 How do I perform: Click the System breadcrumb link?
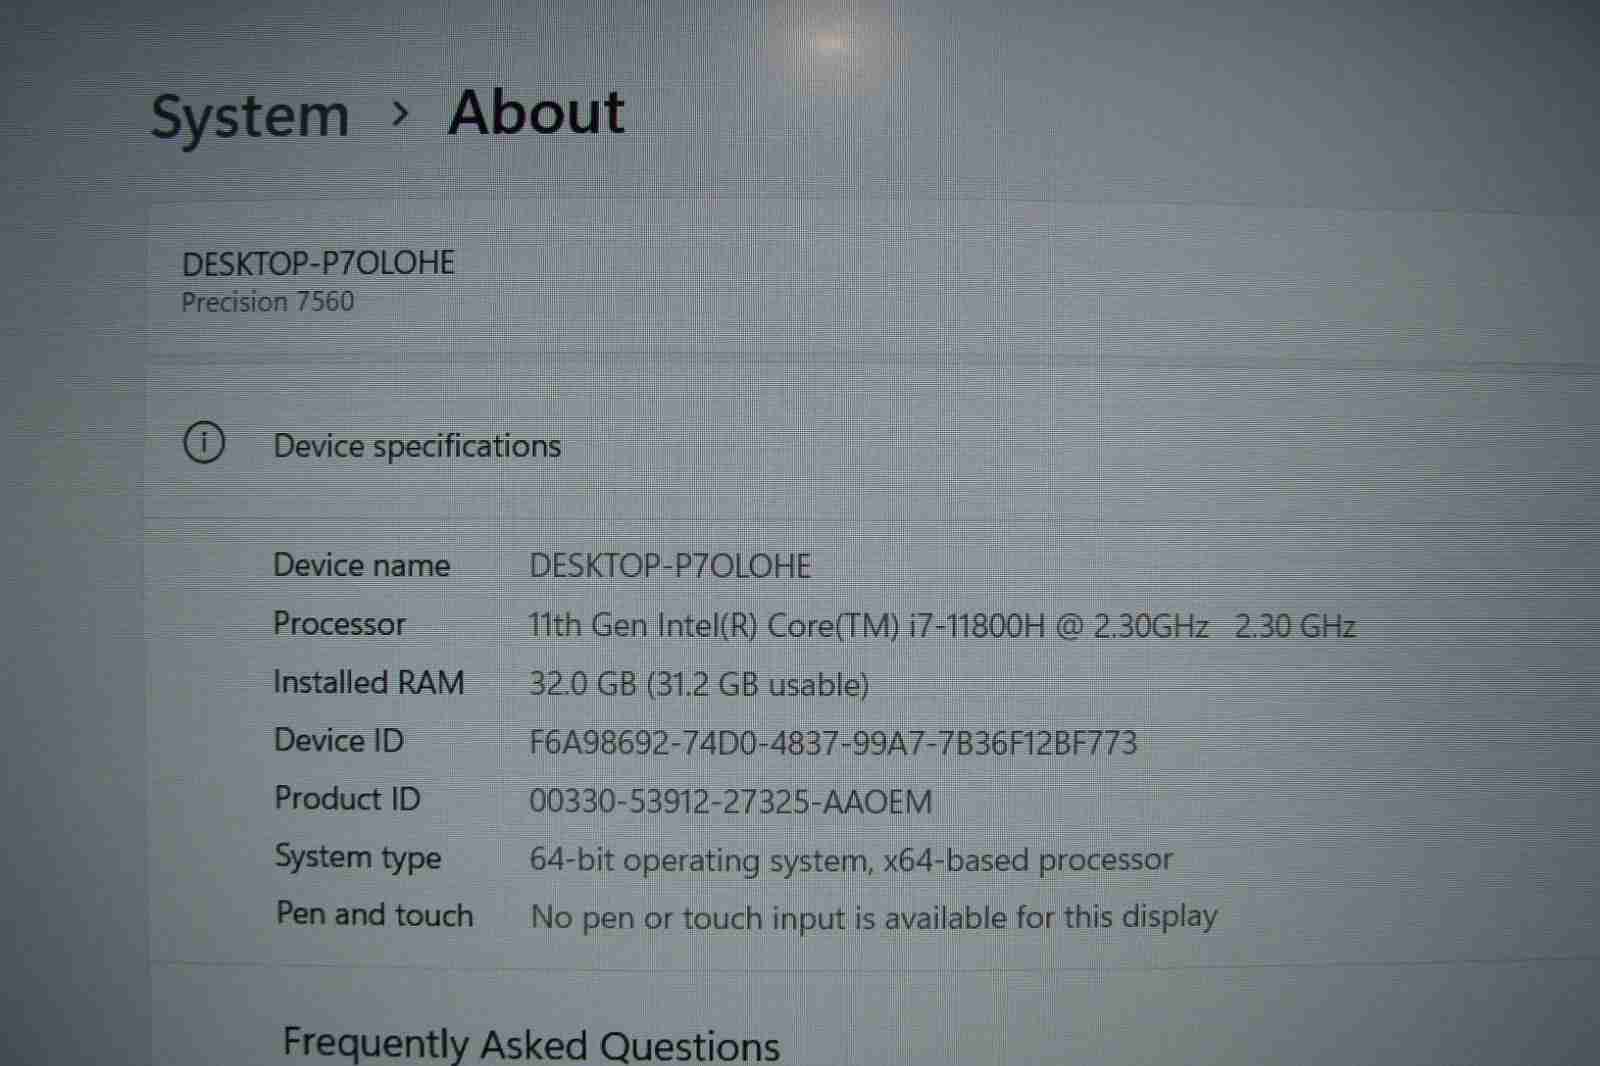point(249,116)
